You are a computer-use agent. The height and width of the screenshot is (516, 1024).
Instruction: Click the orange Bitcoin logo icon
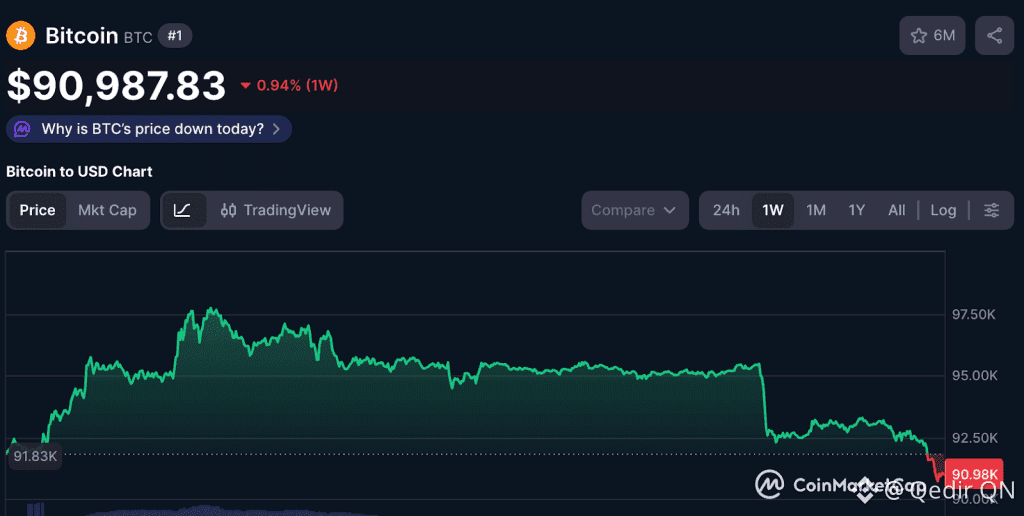[x=21, y=36]
